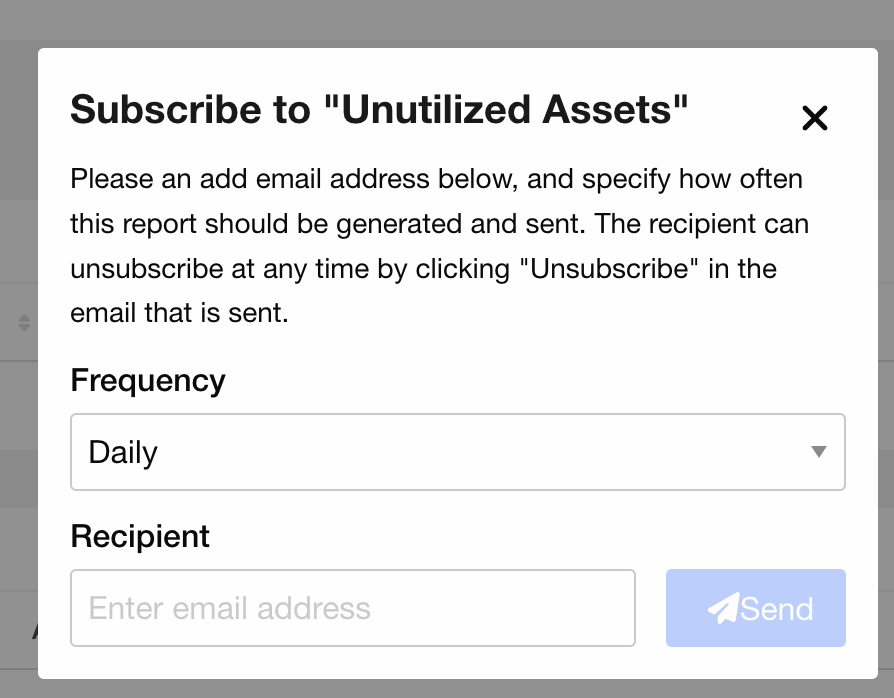Click the Subscribe to "Unutilized Assets" heading

[x=379, y=109]
